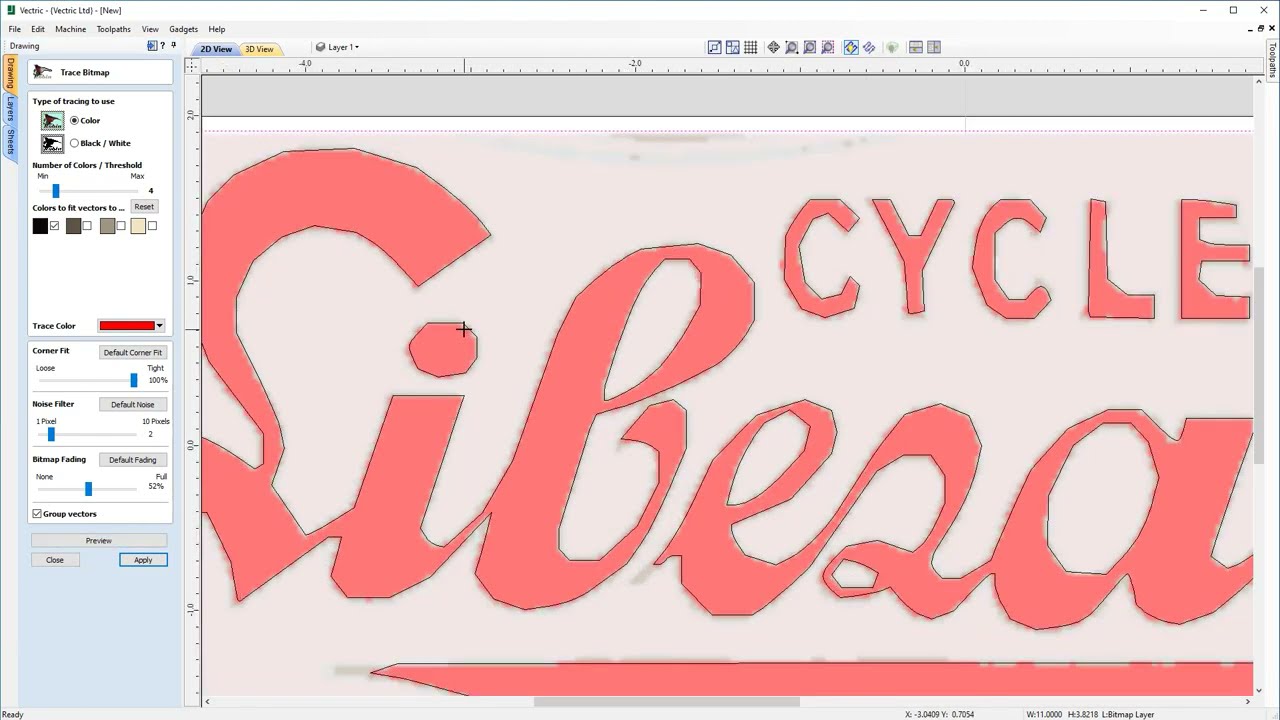The height and width of the screenshot is (720, 1280).
Task: Click the Number of Colors slider handle
Action: 56,190
